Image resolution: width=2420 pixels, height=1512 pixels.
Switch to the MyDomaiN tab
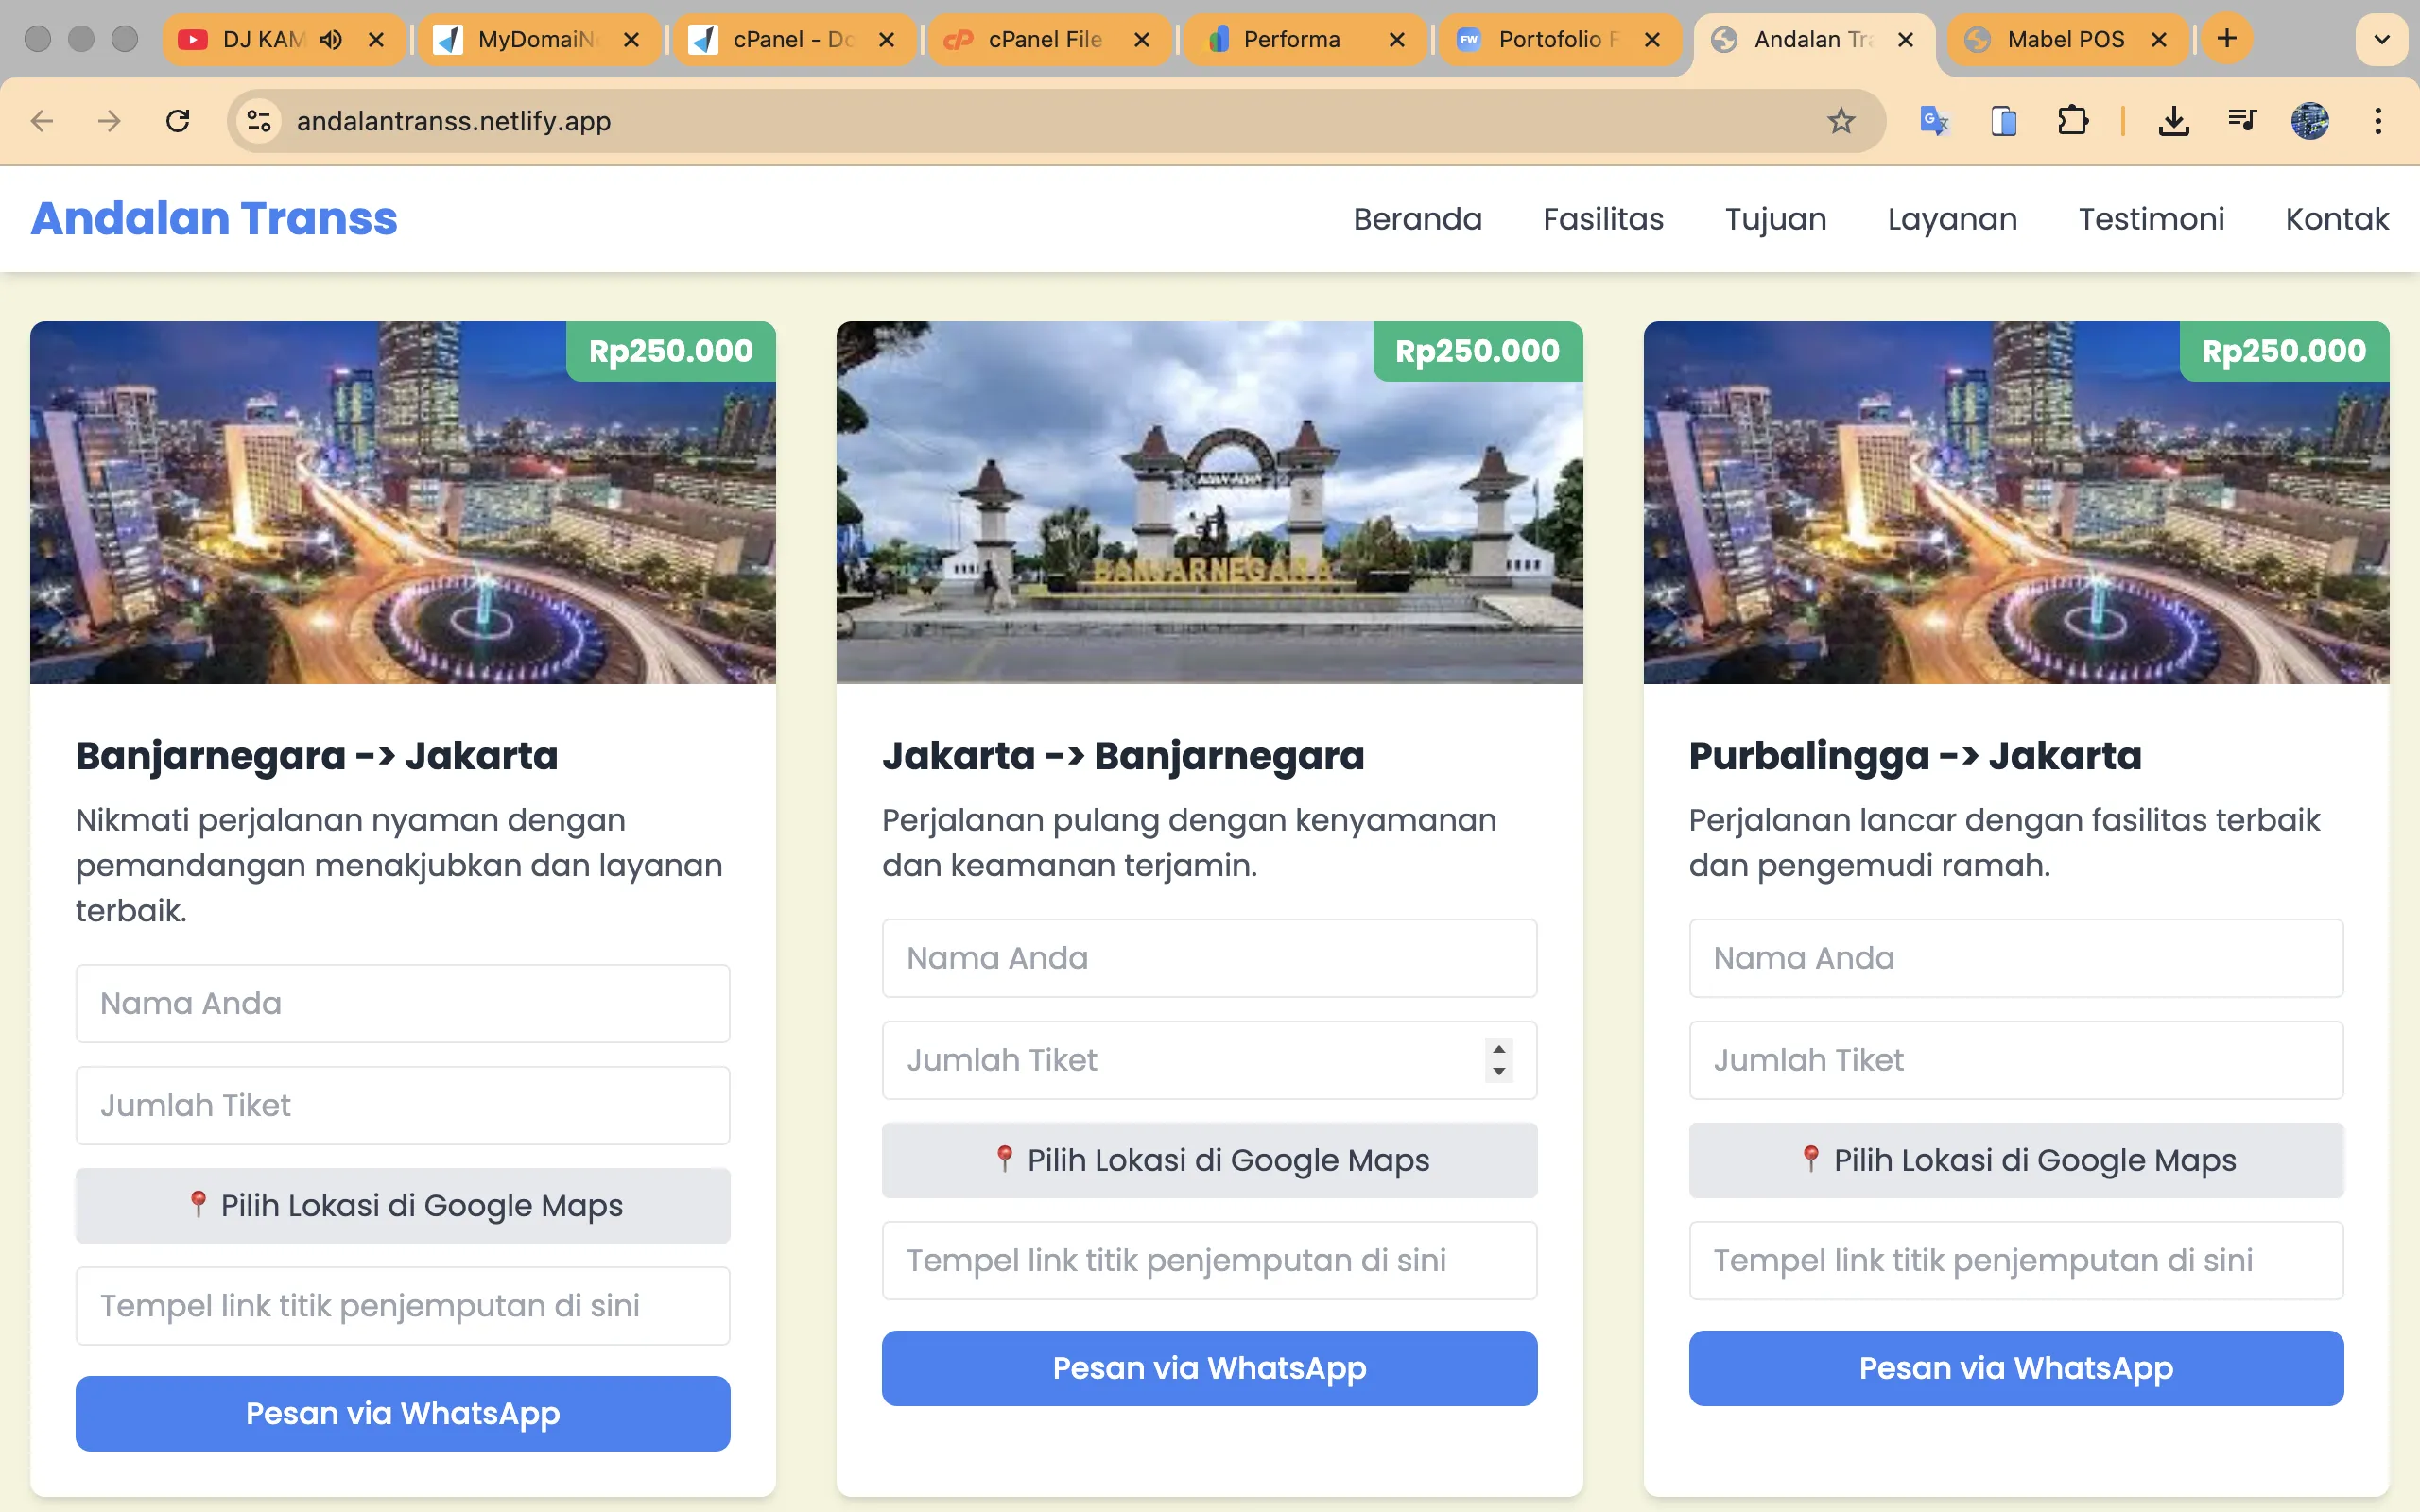click(x=538, y=39)
